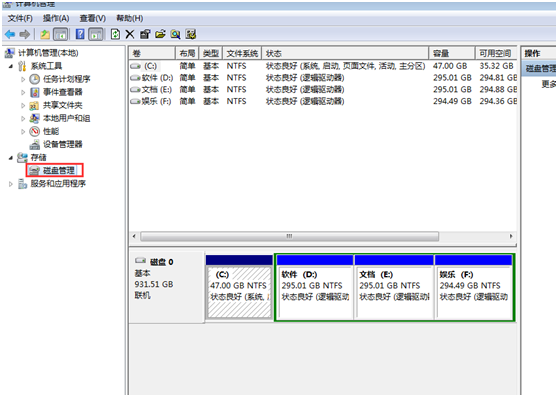Select 计算机管理(本地) root node

pyautogui.click(x=48, y=53)
